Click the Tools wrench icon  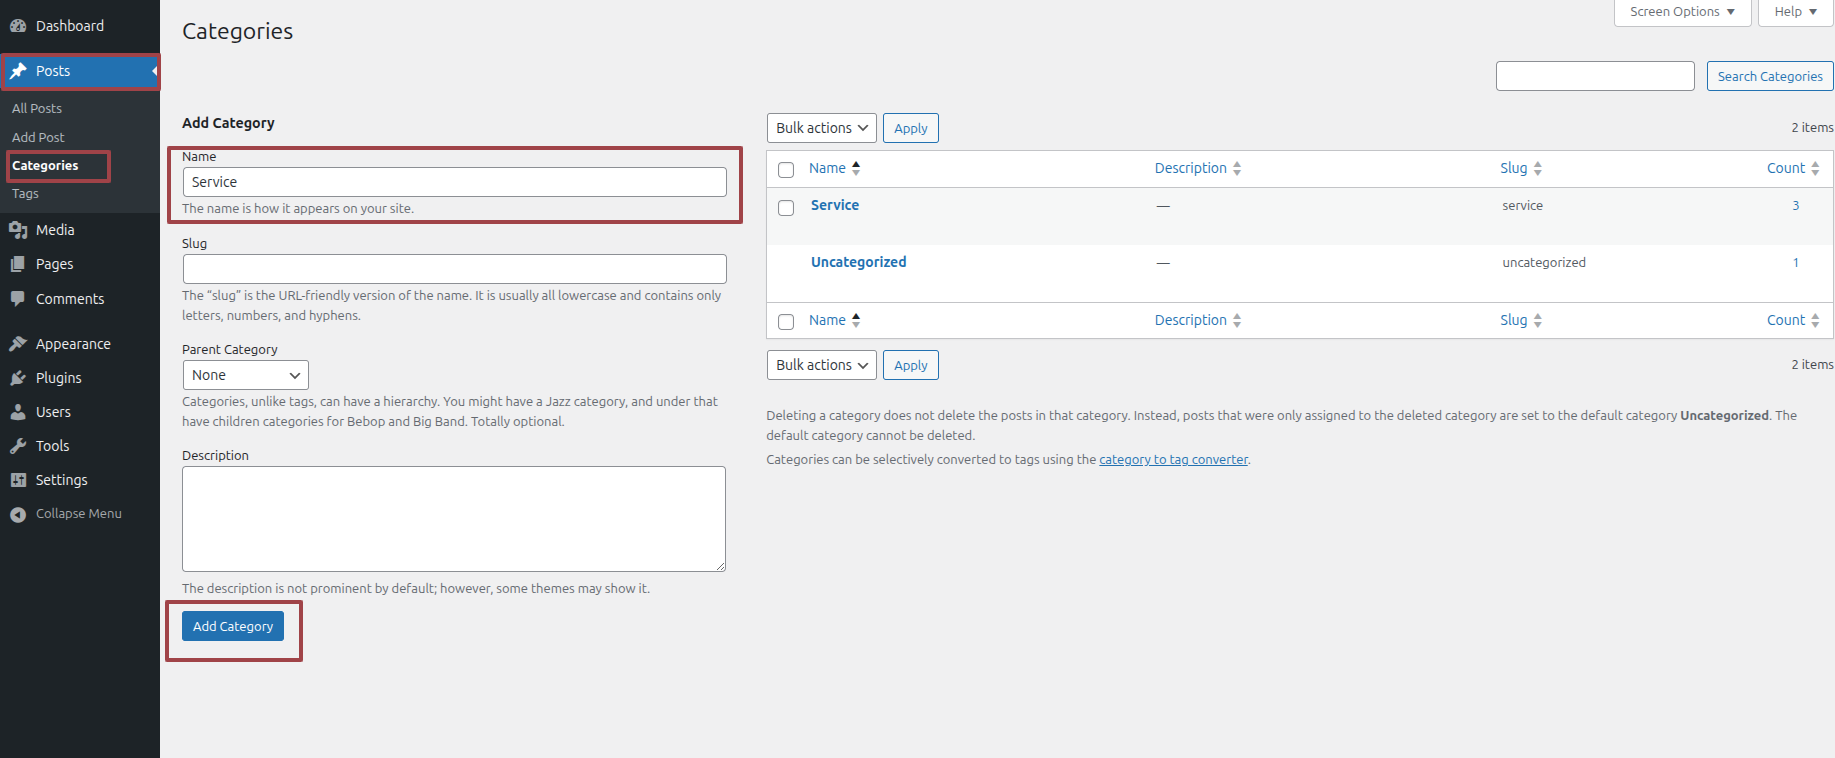click(18, 446)
